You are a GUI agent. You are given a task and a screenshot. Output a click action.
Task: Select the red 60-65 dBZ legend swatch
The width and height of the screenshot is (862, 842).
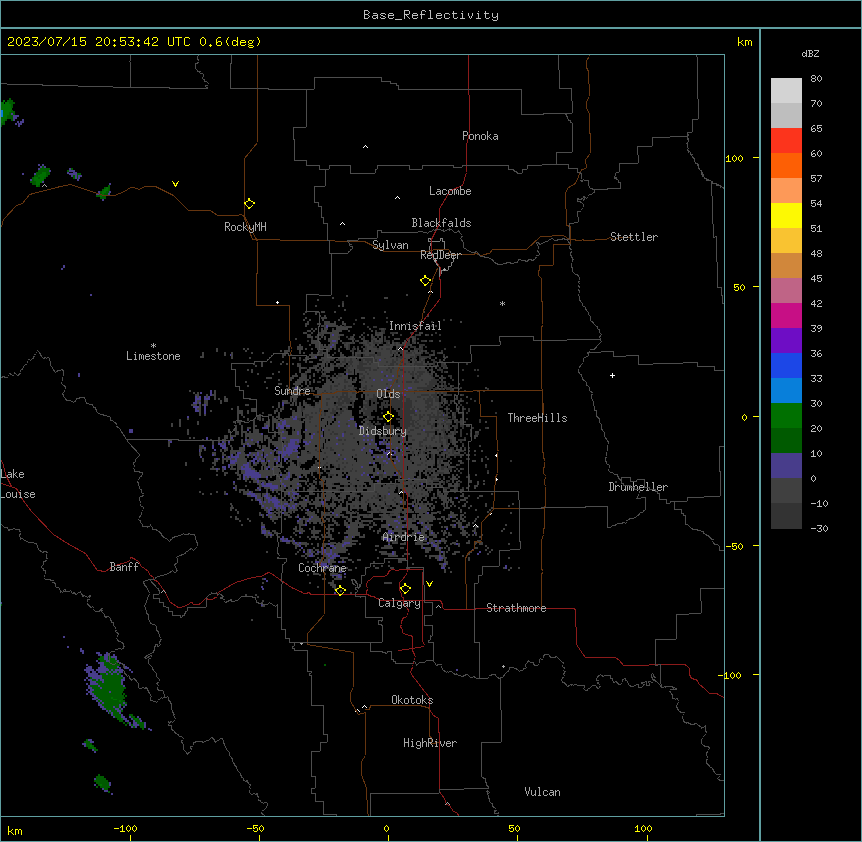(786, 140)
